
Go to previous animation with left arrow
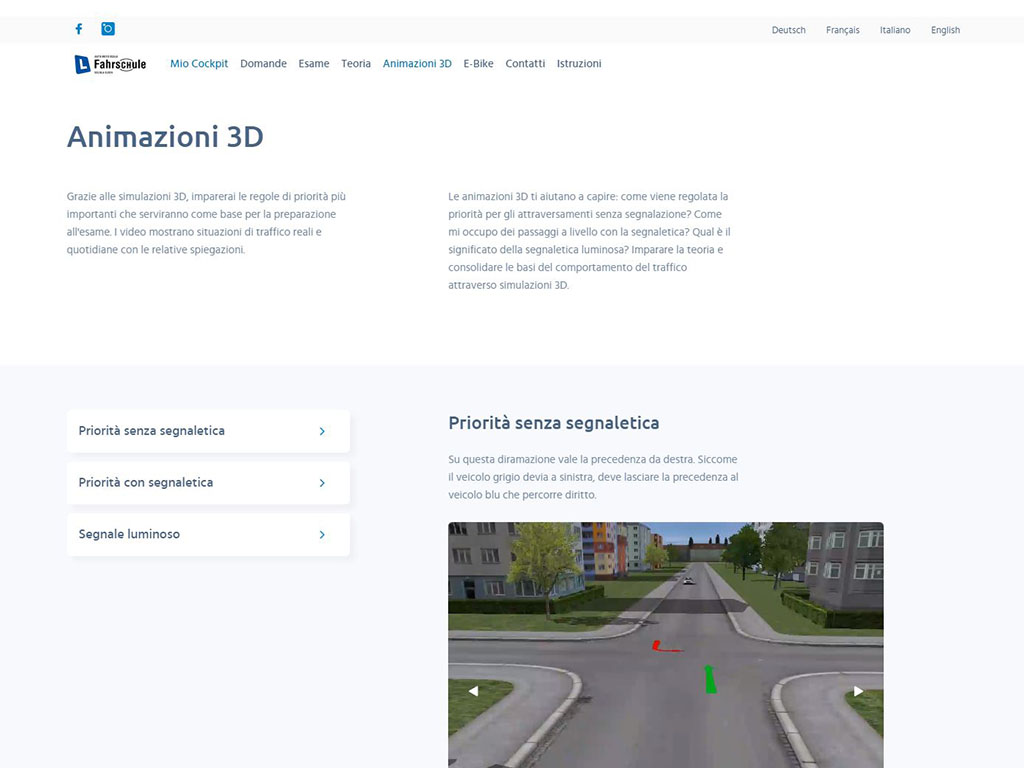point(473,691)
